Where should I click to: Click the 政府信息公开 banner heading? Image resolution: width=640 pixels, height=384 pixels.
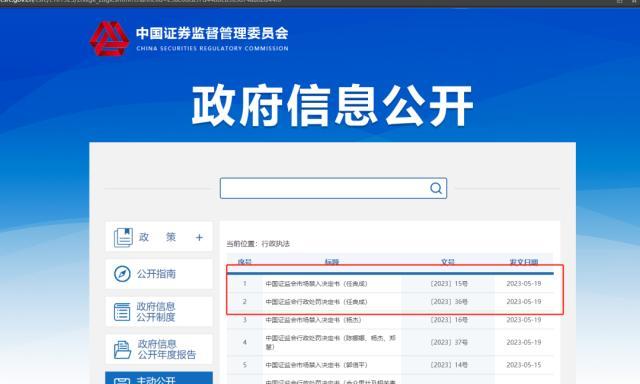pyautogui.click(x=332, y=105)
